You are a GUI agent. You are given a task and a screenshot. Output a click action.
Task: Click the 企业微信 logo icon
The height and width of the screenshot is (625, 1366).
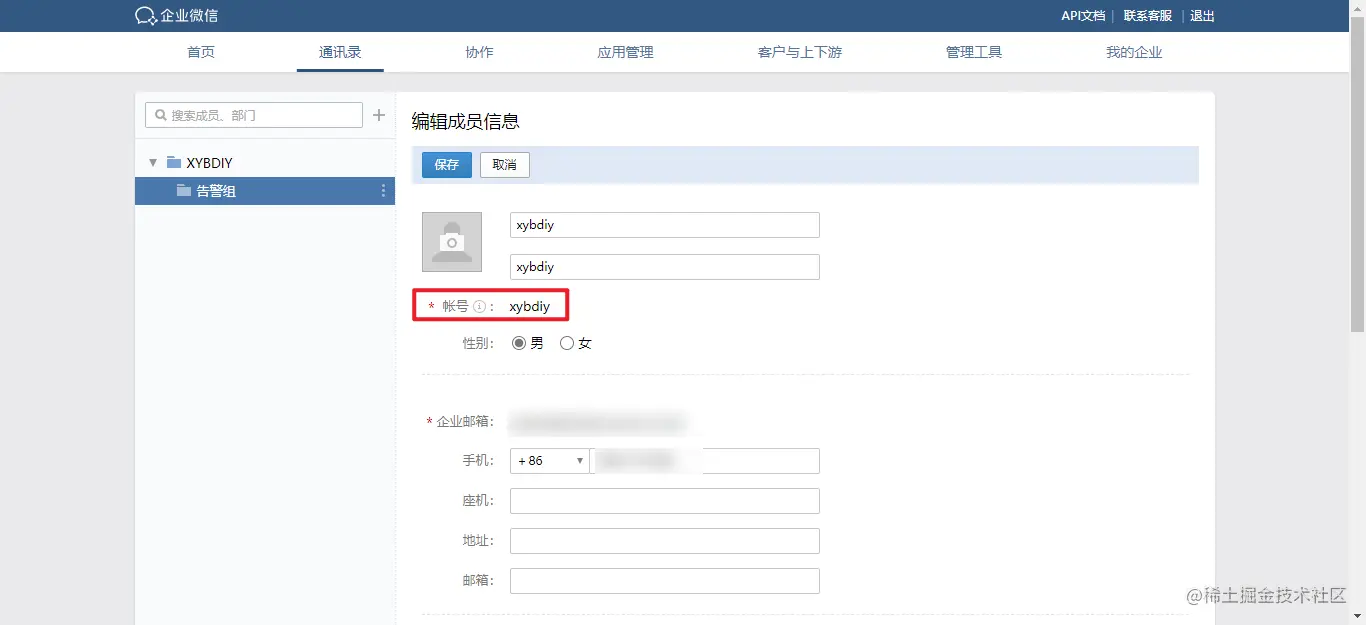[x=146, y=16]
